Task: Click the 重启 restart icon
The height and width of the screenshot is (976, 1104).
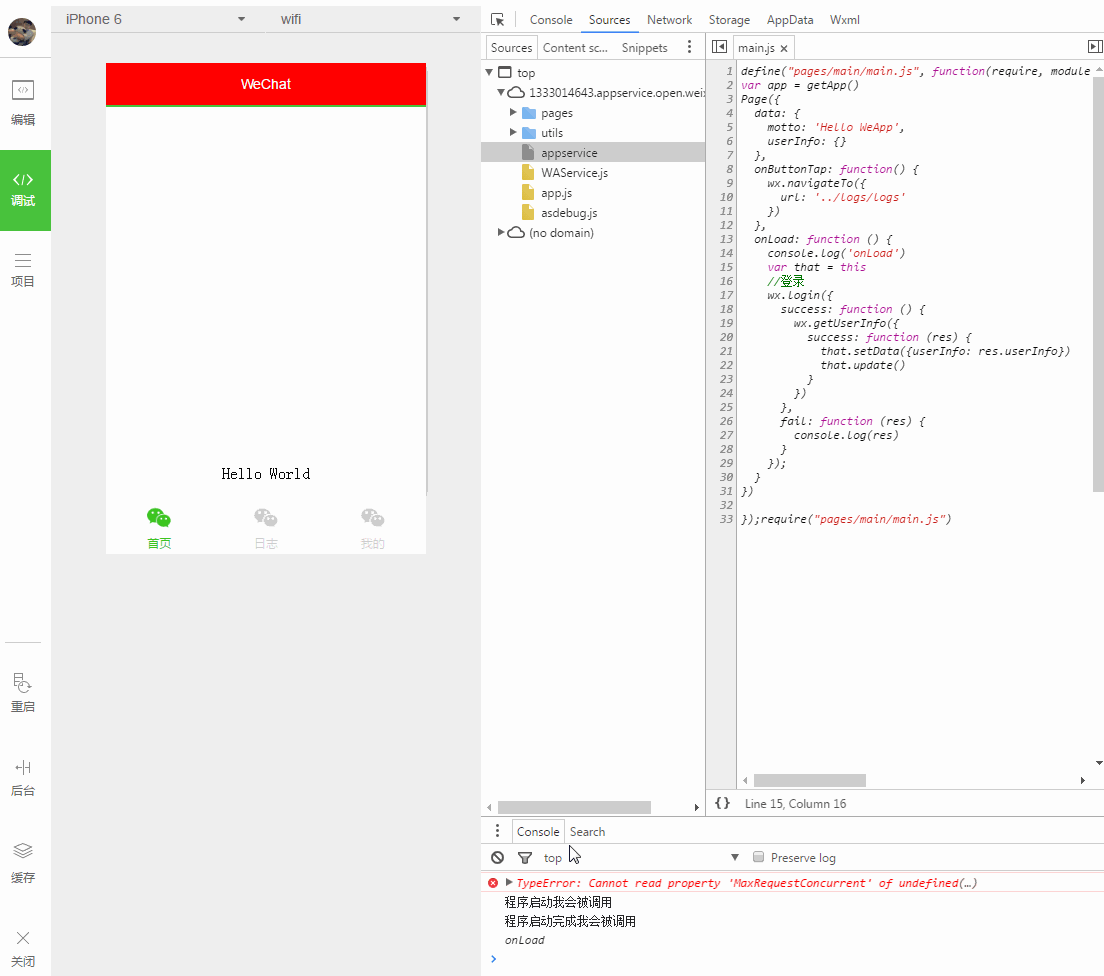Action: pos(23,684)
